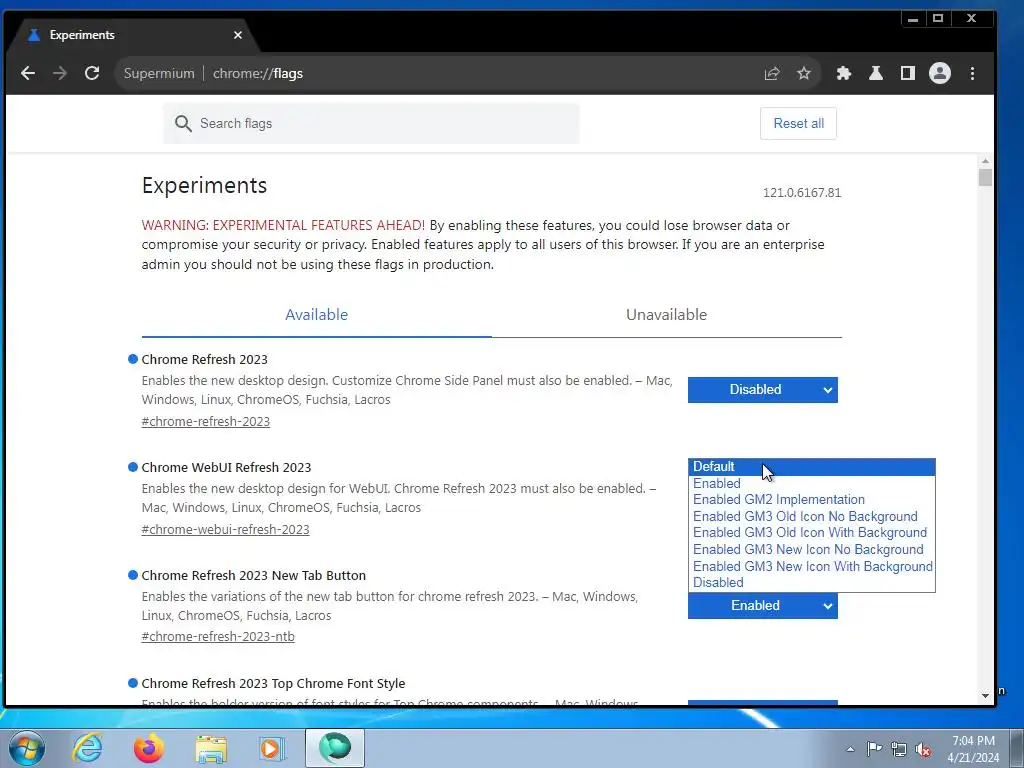Choose Enabled option in dropdown list
The height and width of the screenshot is (768, 1024).
(x=812, y=484)
